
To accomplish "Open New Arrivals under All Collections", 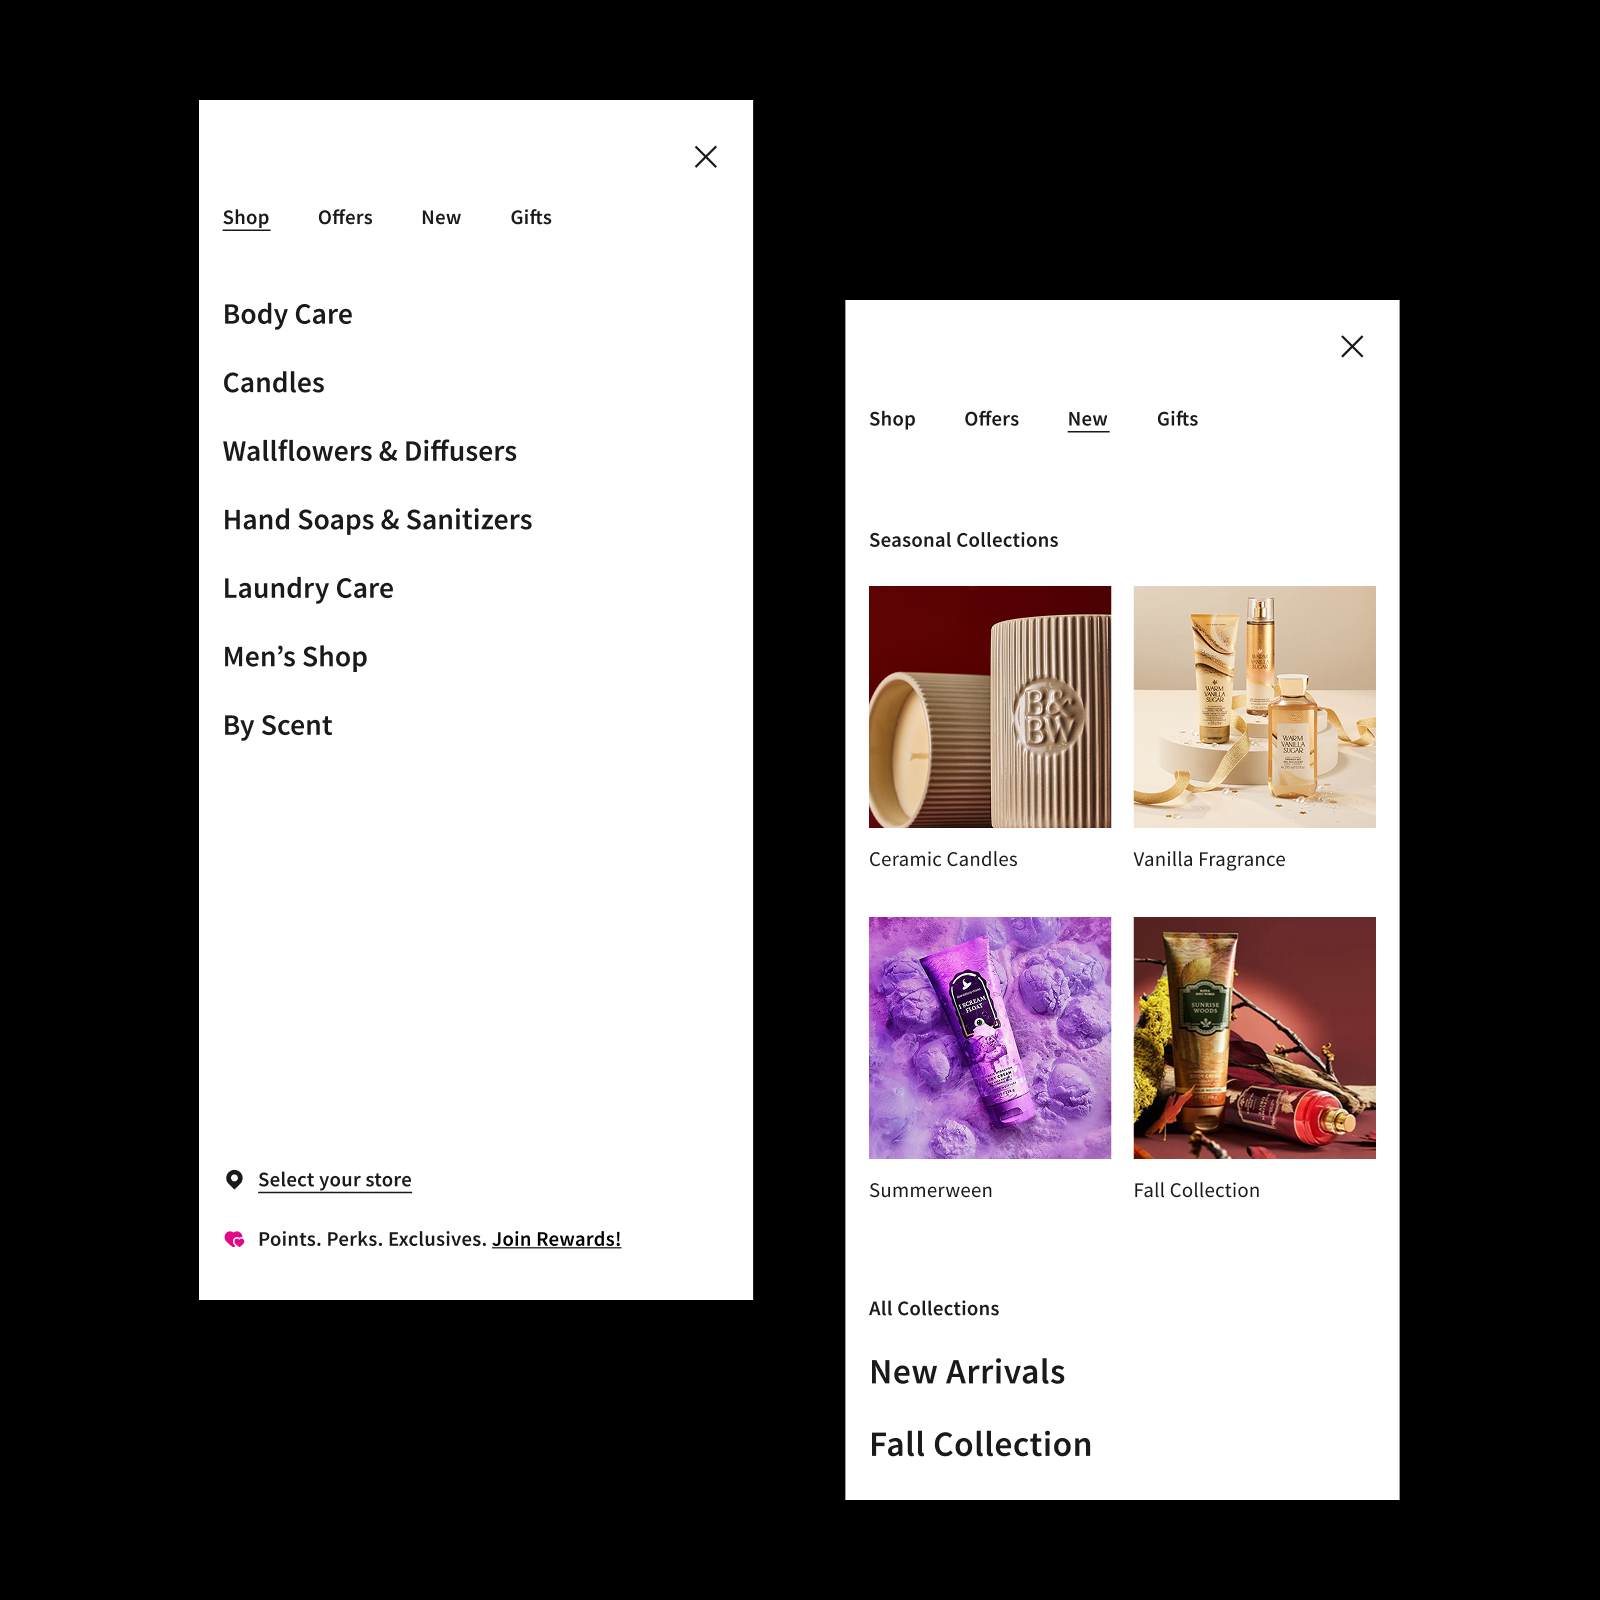I will click(x=967, y=1372).
